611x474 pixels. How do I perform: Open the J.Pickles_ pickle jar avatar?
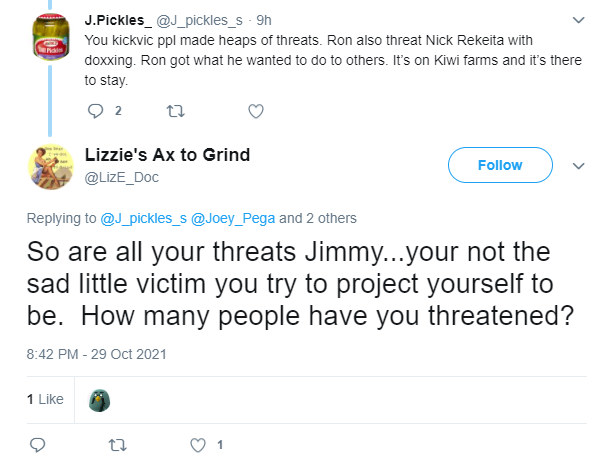tap(51, 37)
